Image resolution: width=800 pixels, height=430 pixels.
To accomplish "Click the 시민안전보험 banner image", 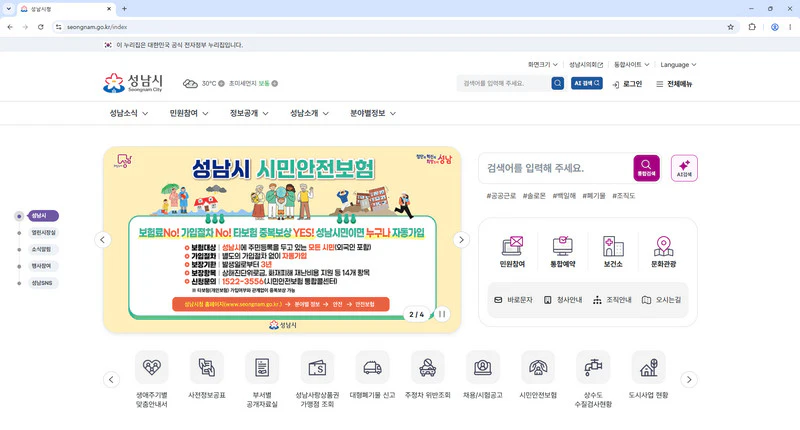I will pos(282,240).
